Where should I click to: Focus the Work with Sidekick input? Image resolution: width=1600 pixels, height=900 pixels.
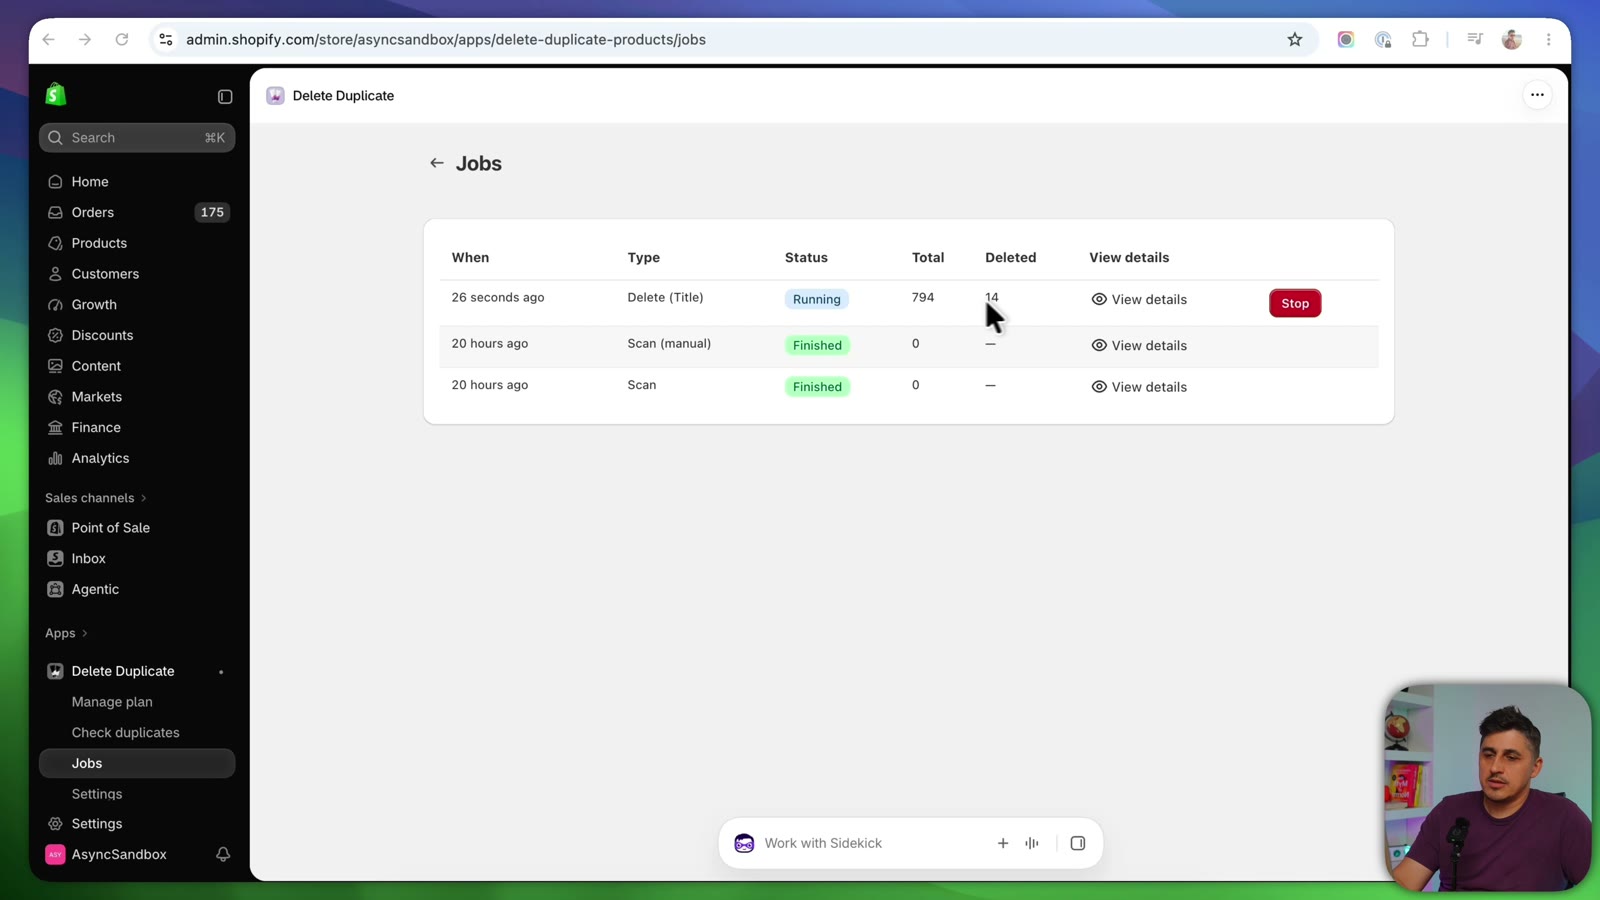tap(823, 843)
